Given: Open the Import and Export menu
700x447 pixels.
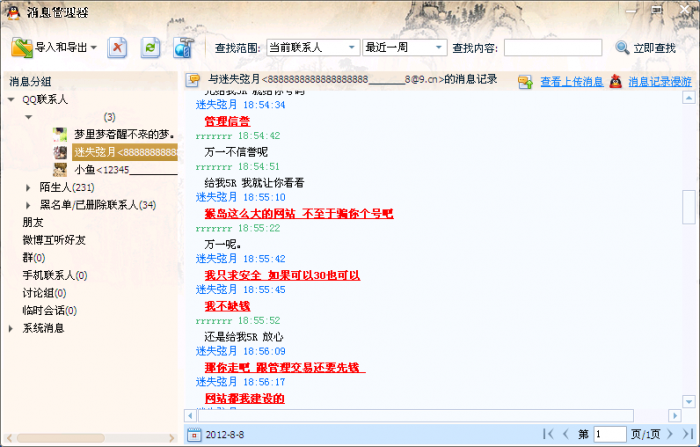Looking at the screenshot, I should point(54,47).
